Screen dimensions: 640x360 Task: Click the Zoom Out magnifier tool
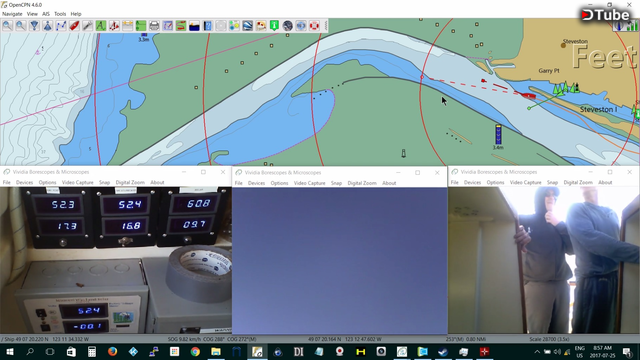click(x=21, y=26)
